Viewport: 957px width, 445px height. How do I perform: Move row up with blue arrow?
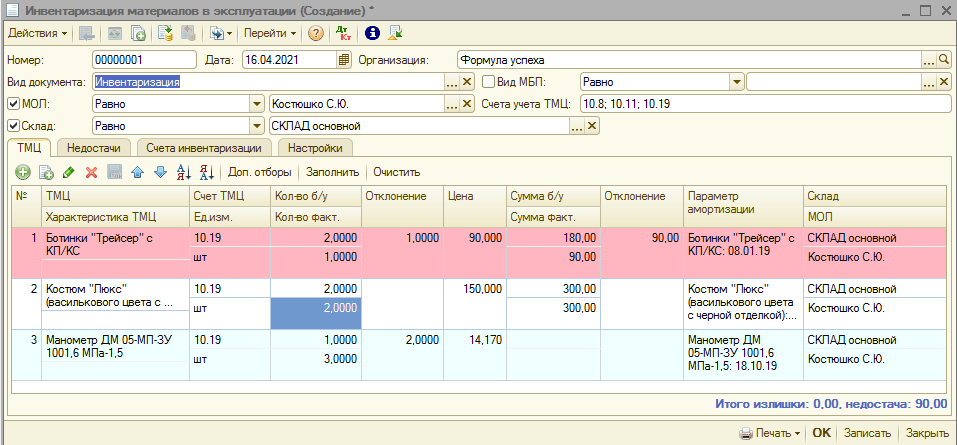pos(137,172)
